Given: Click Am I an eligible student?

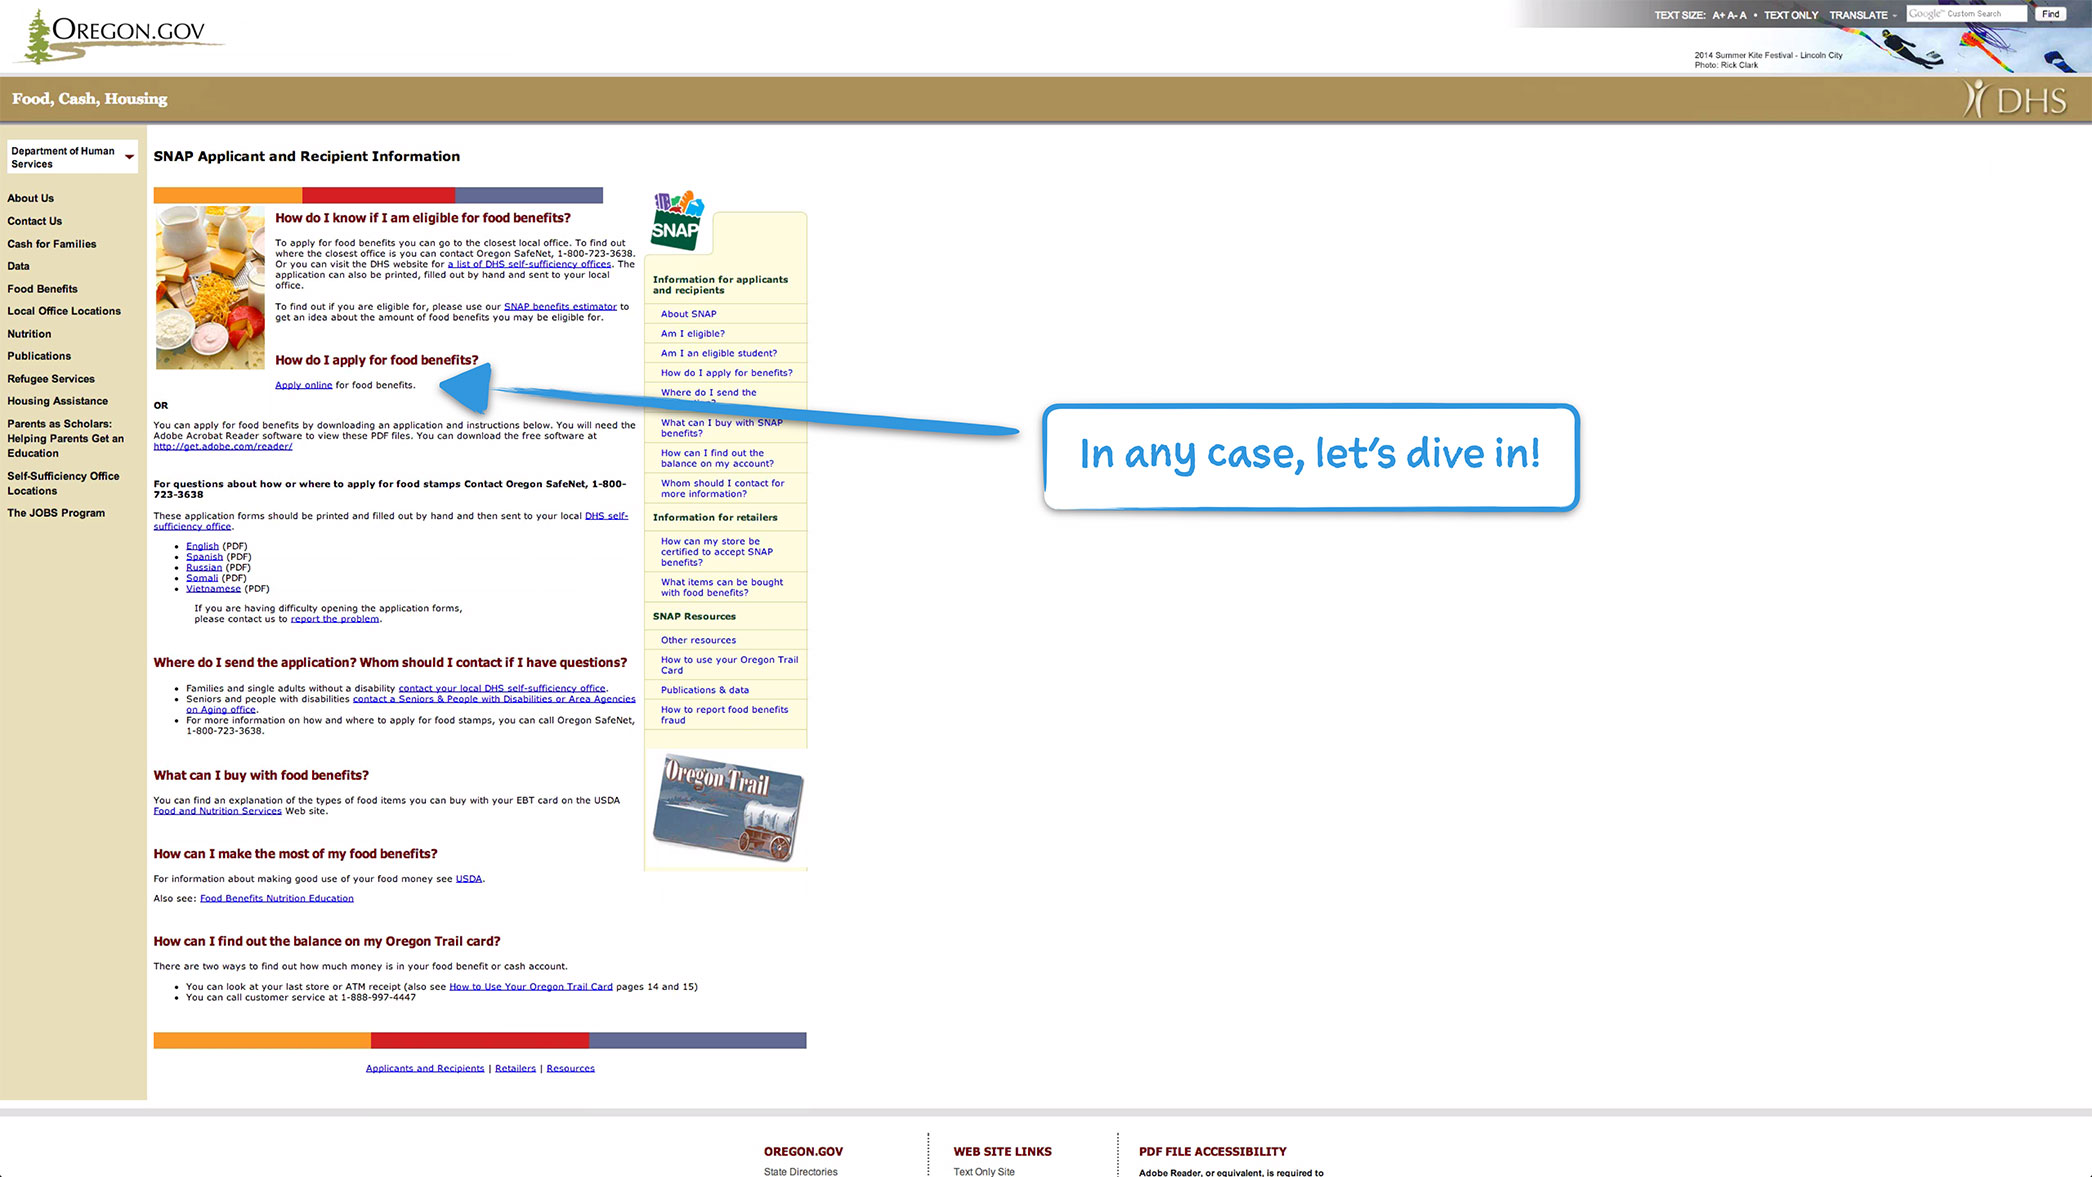Looking at the screenshot, I should click(x=719, y=353).
